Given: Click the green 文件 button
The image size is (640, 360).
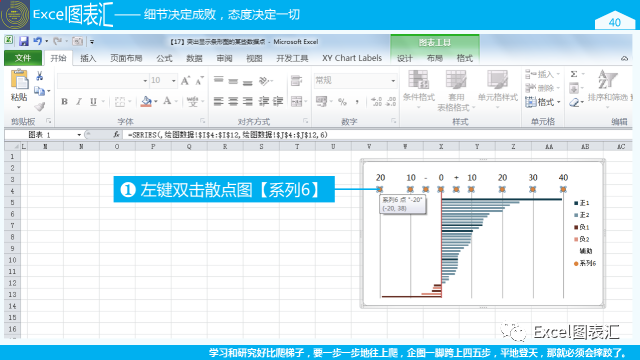Looking at the screenshot, I should pyautogui.click(x=23, y=58).
